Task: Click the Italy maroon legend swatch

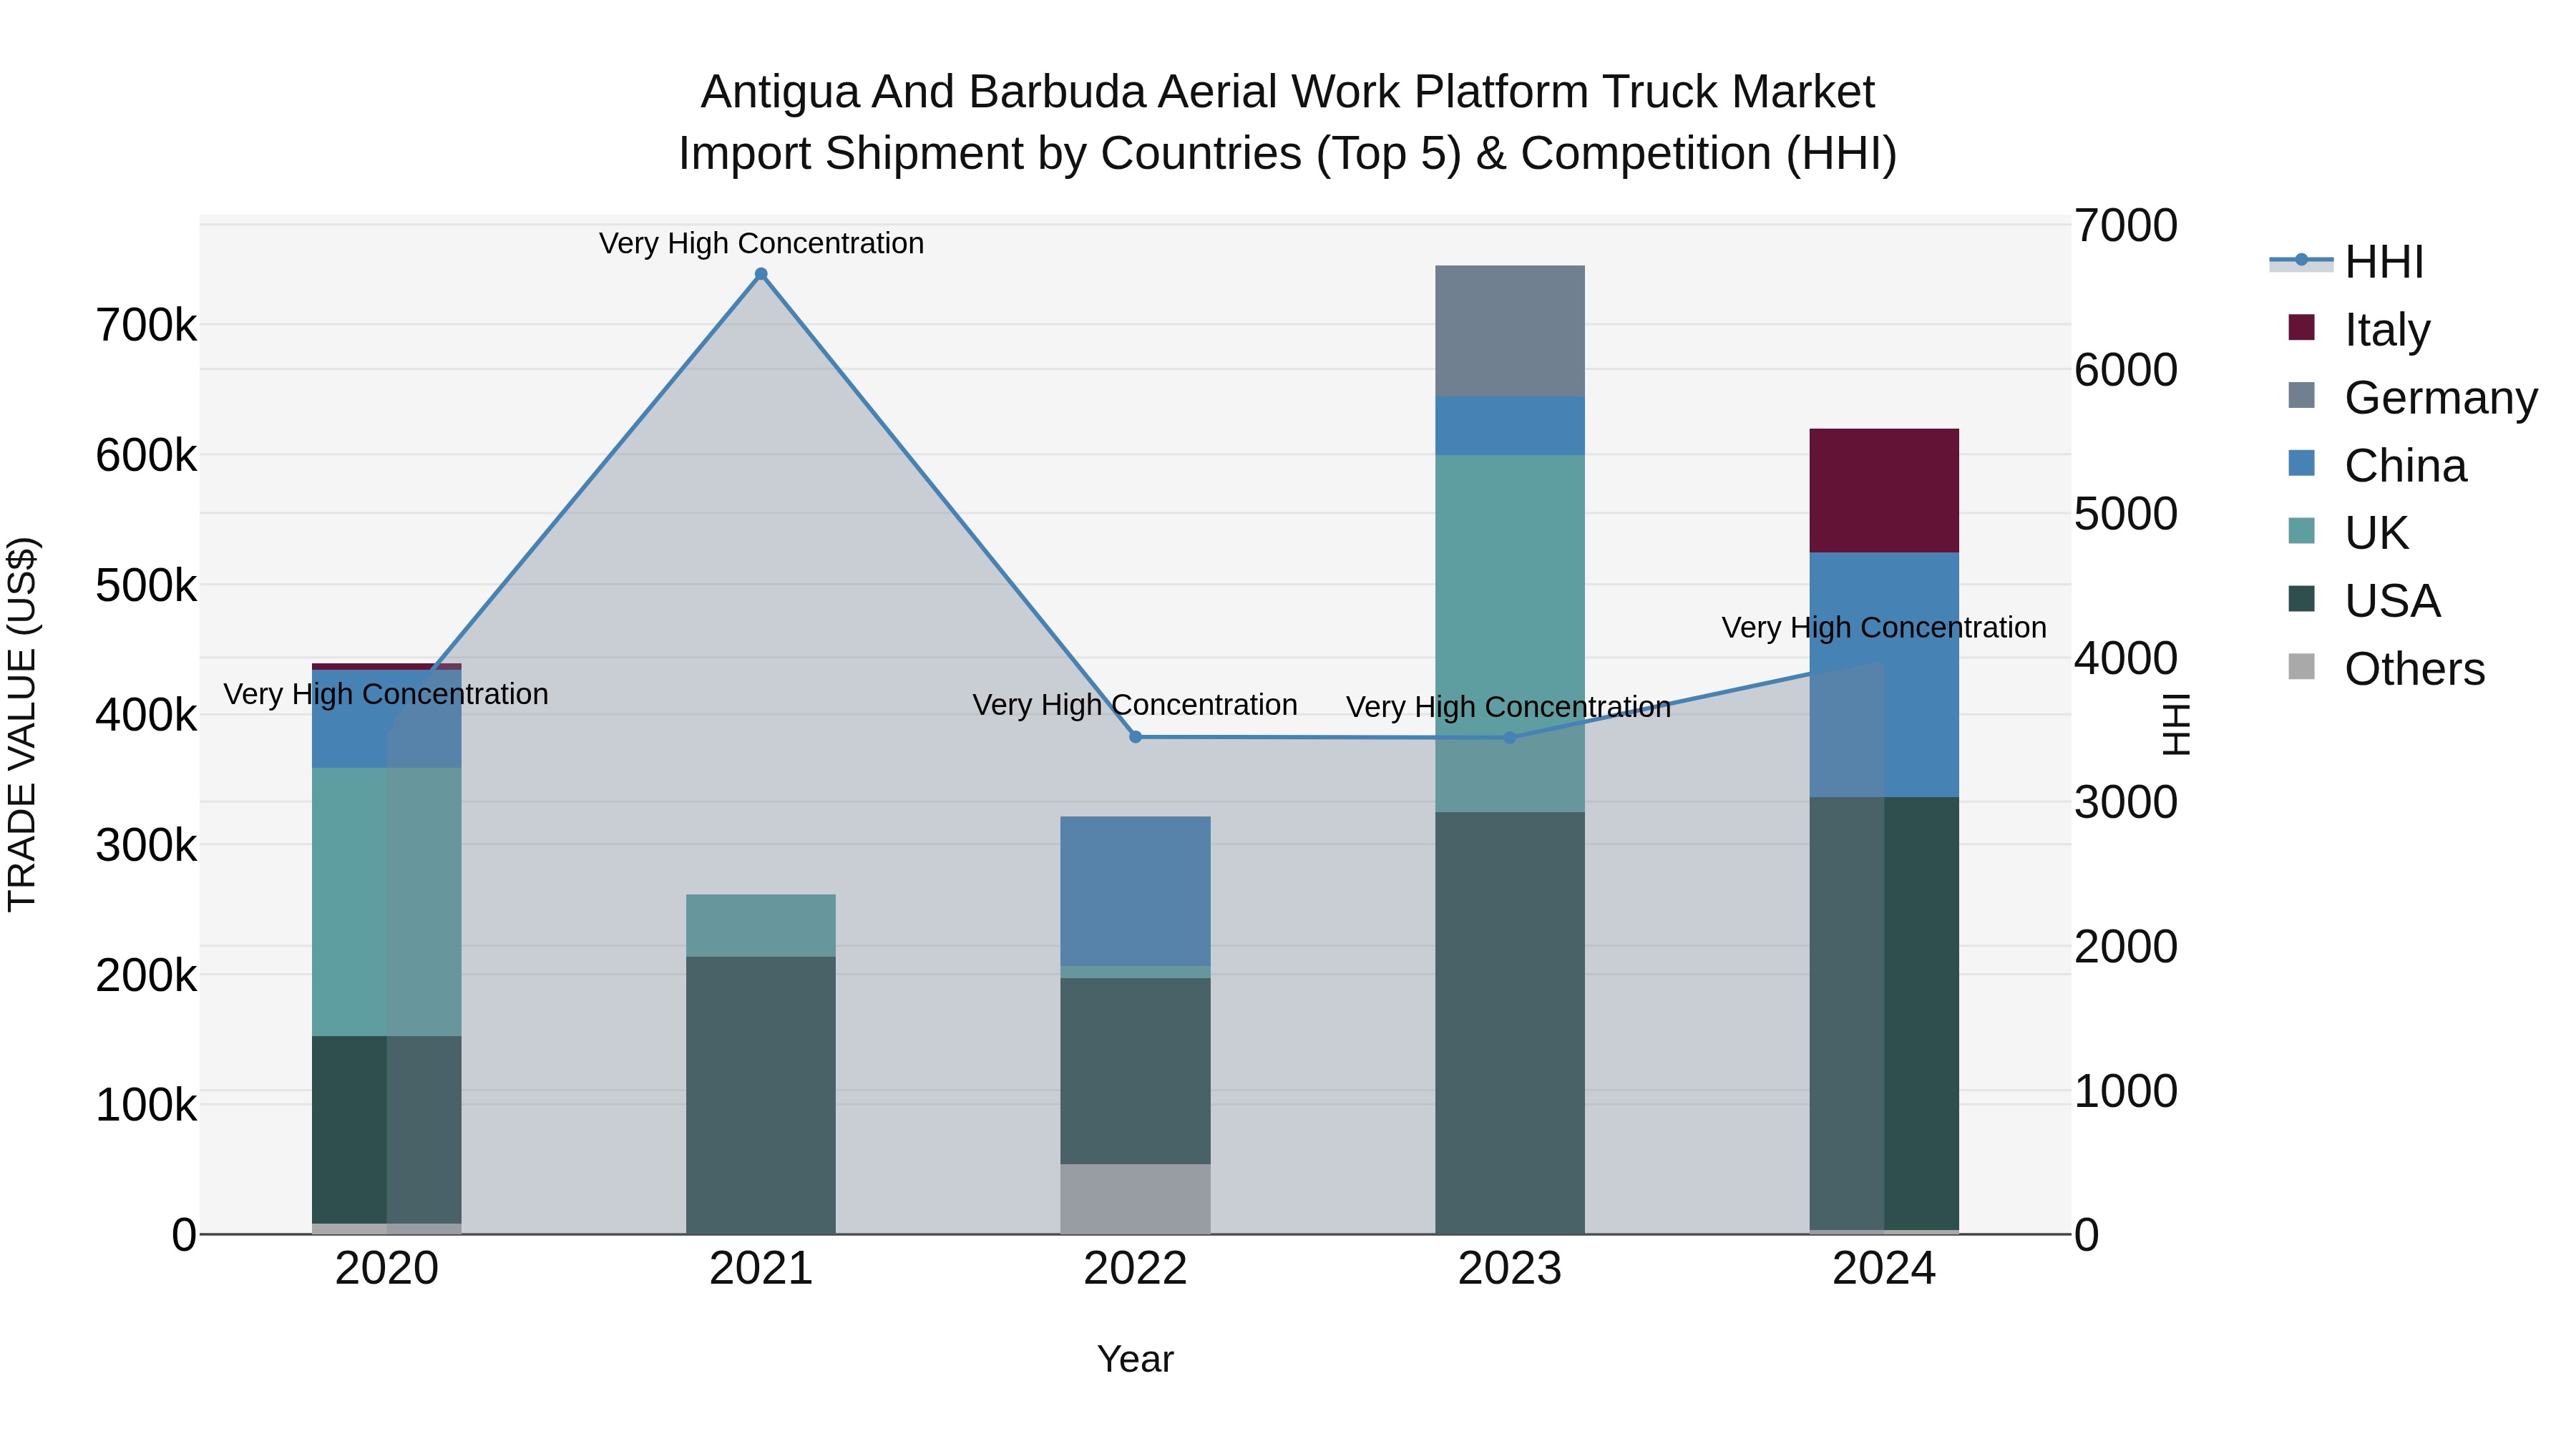Action: pyautogui.click(x=2301, y=327)
